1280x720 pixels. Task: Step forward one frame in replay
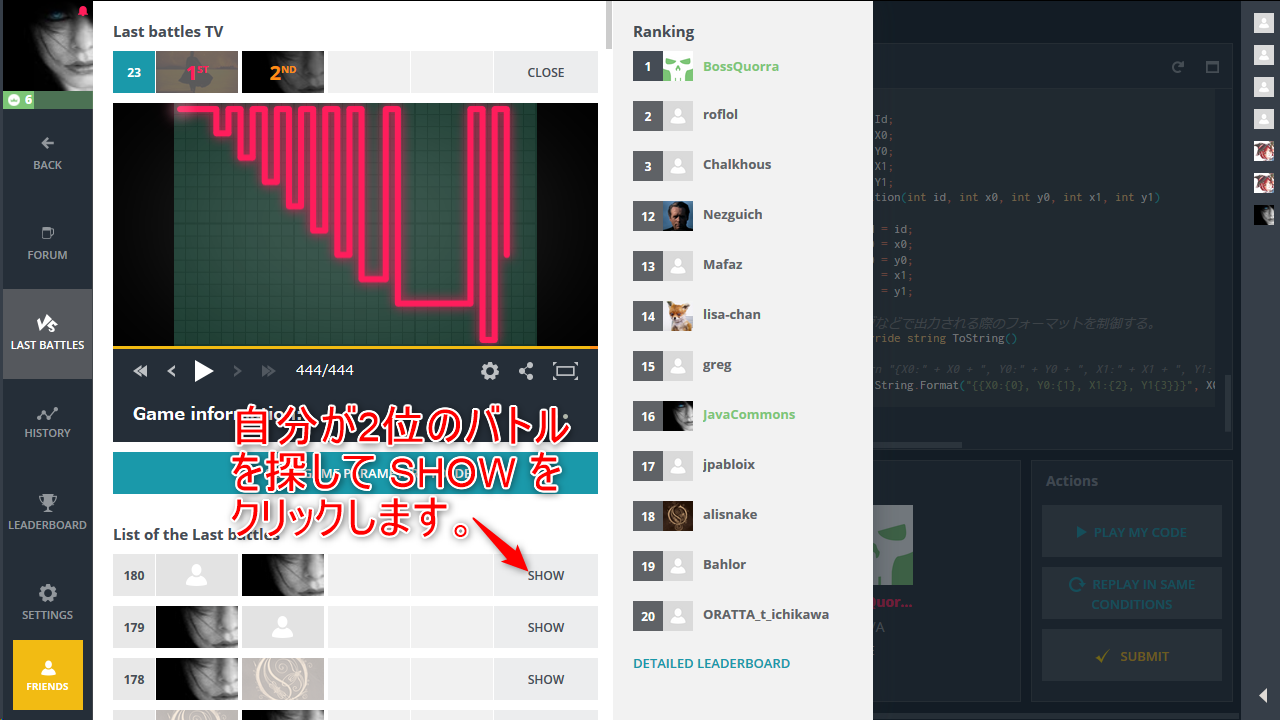(237, 371)
